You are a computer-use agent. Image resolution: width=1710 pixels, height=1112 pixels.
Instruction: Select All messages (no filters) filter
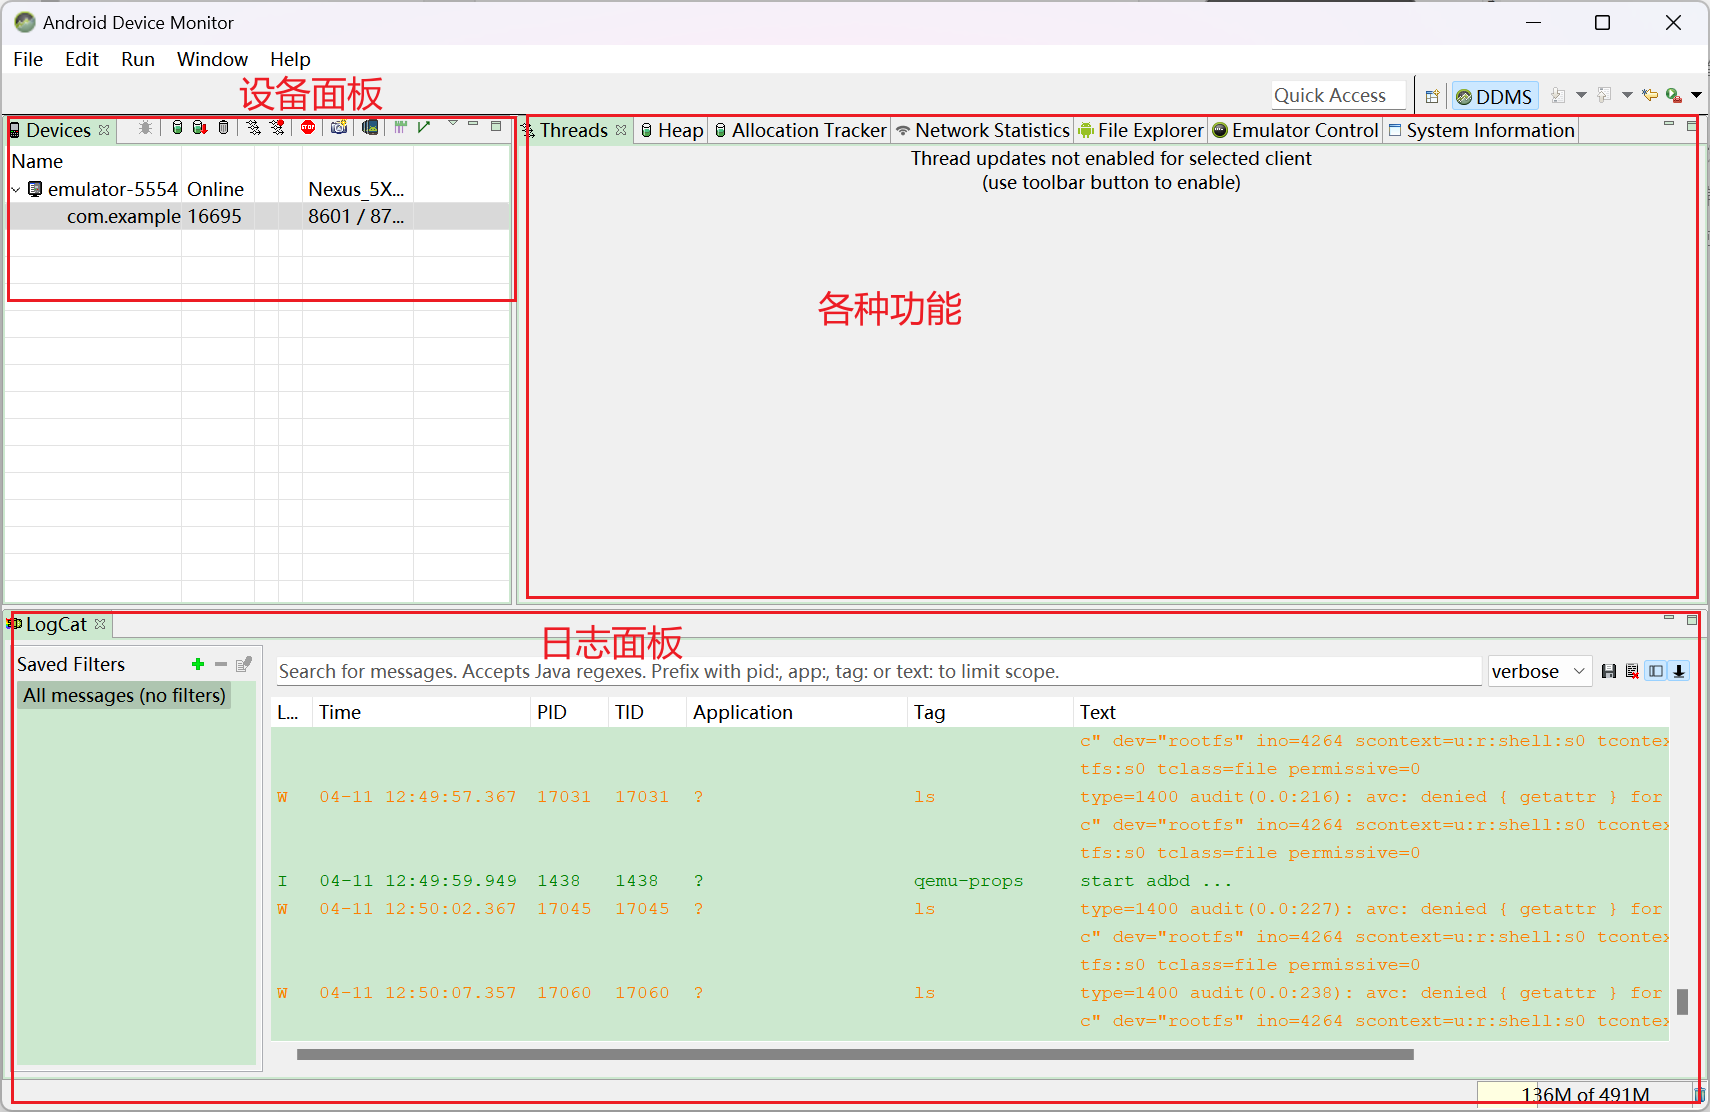125,695
